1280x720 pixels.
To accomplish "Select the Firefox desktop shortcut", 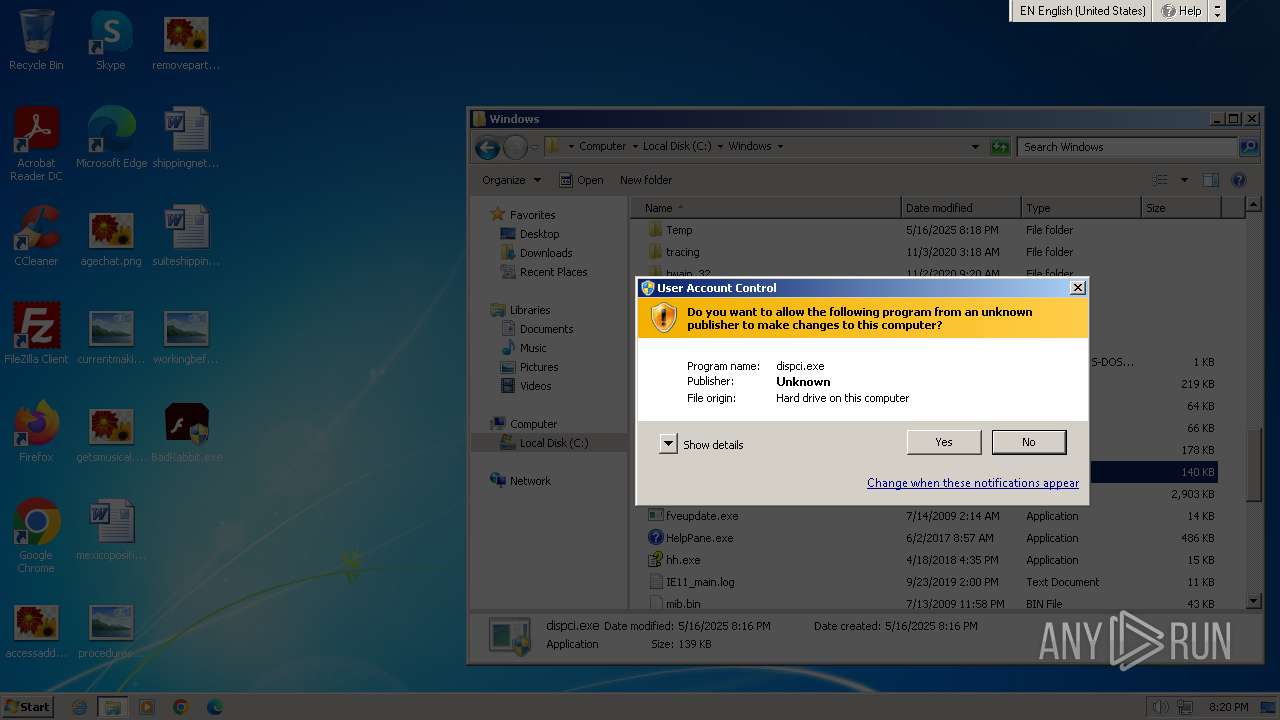I will 36,433.
